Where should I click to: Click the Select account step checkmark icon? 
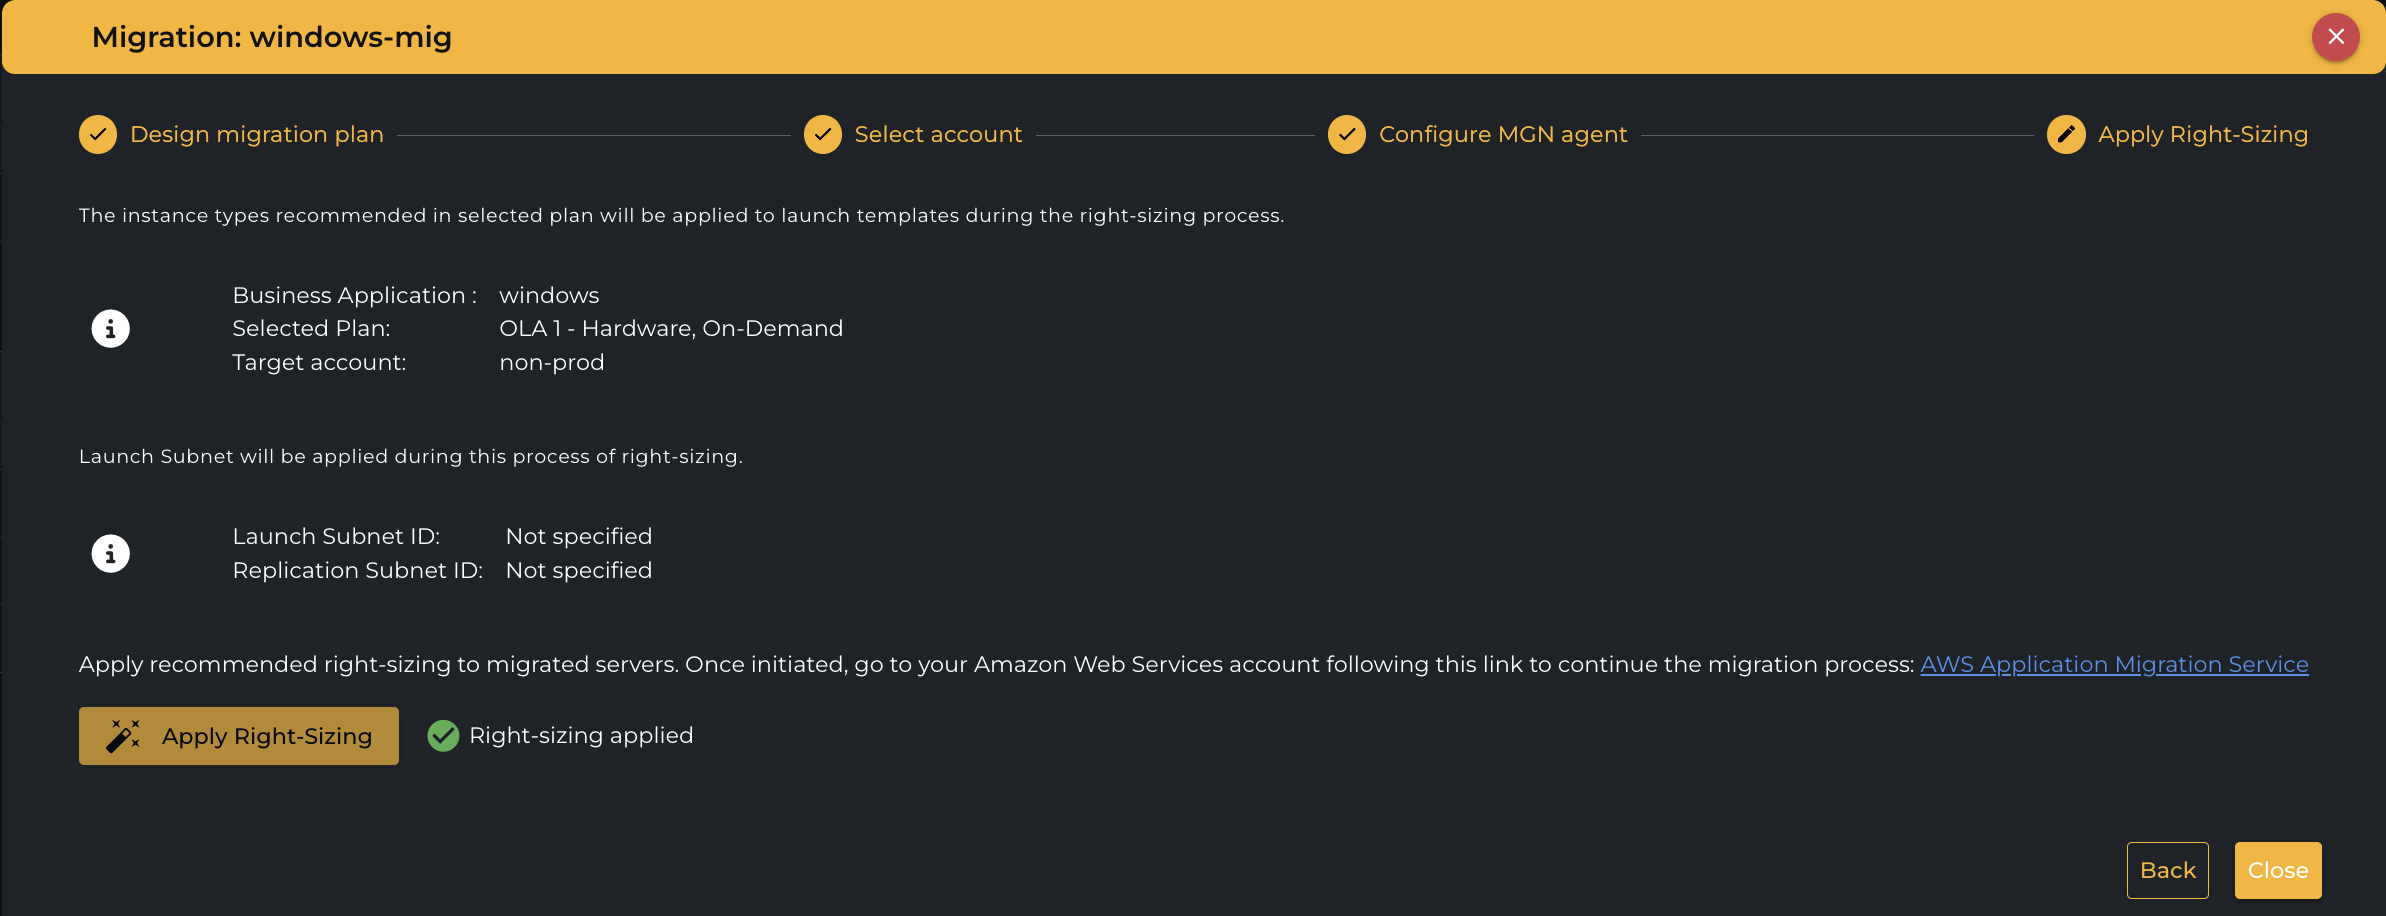coord(822,134)
